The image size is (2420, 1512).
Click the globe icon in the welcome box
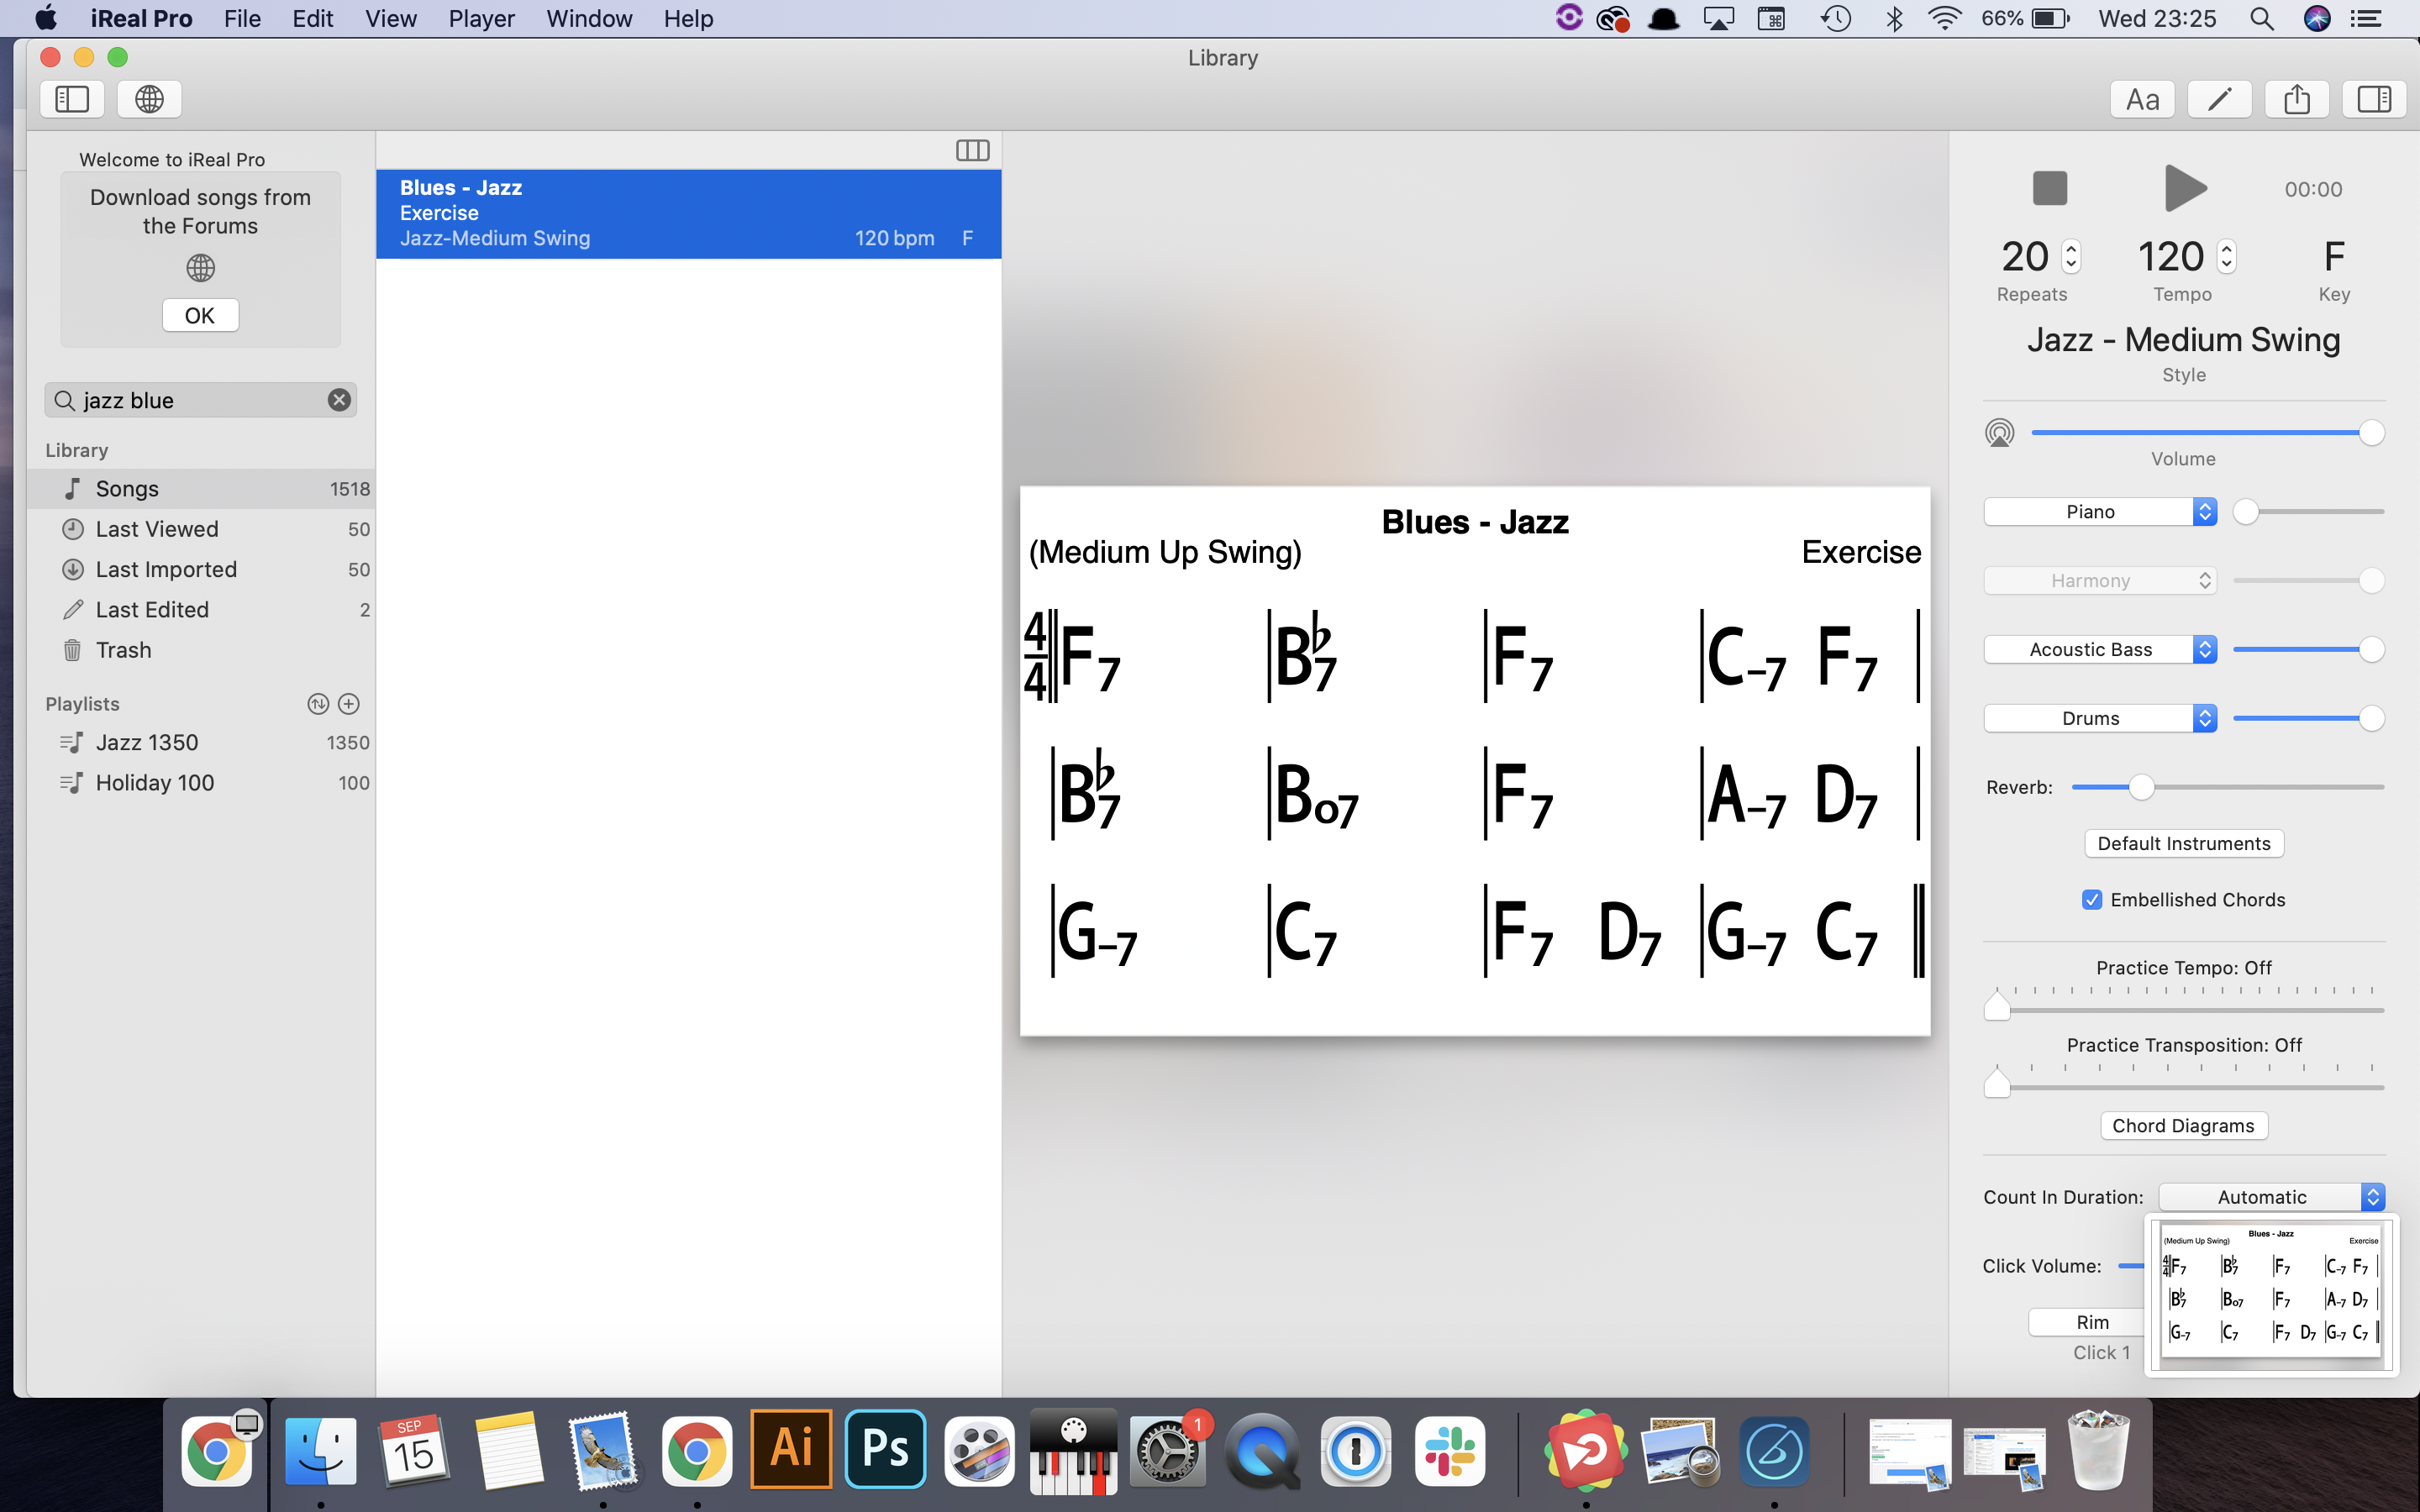click(x=200, y=267)
